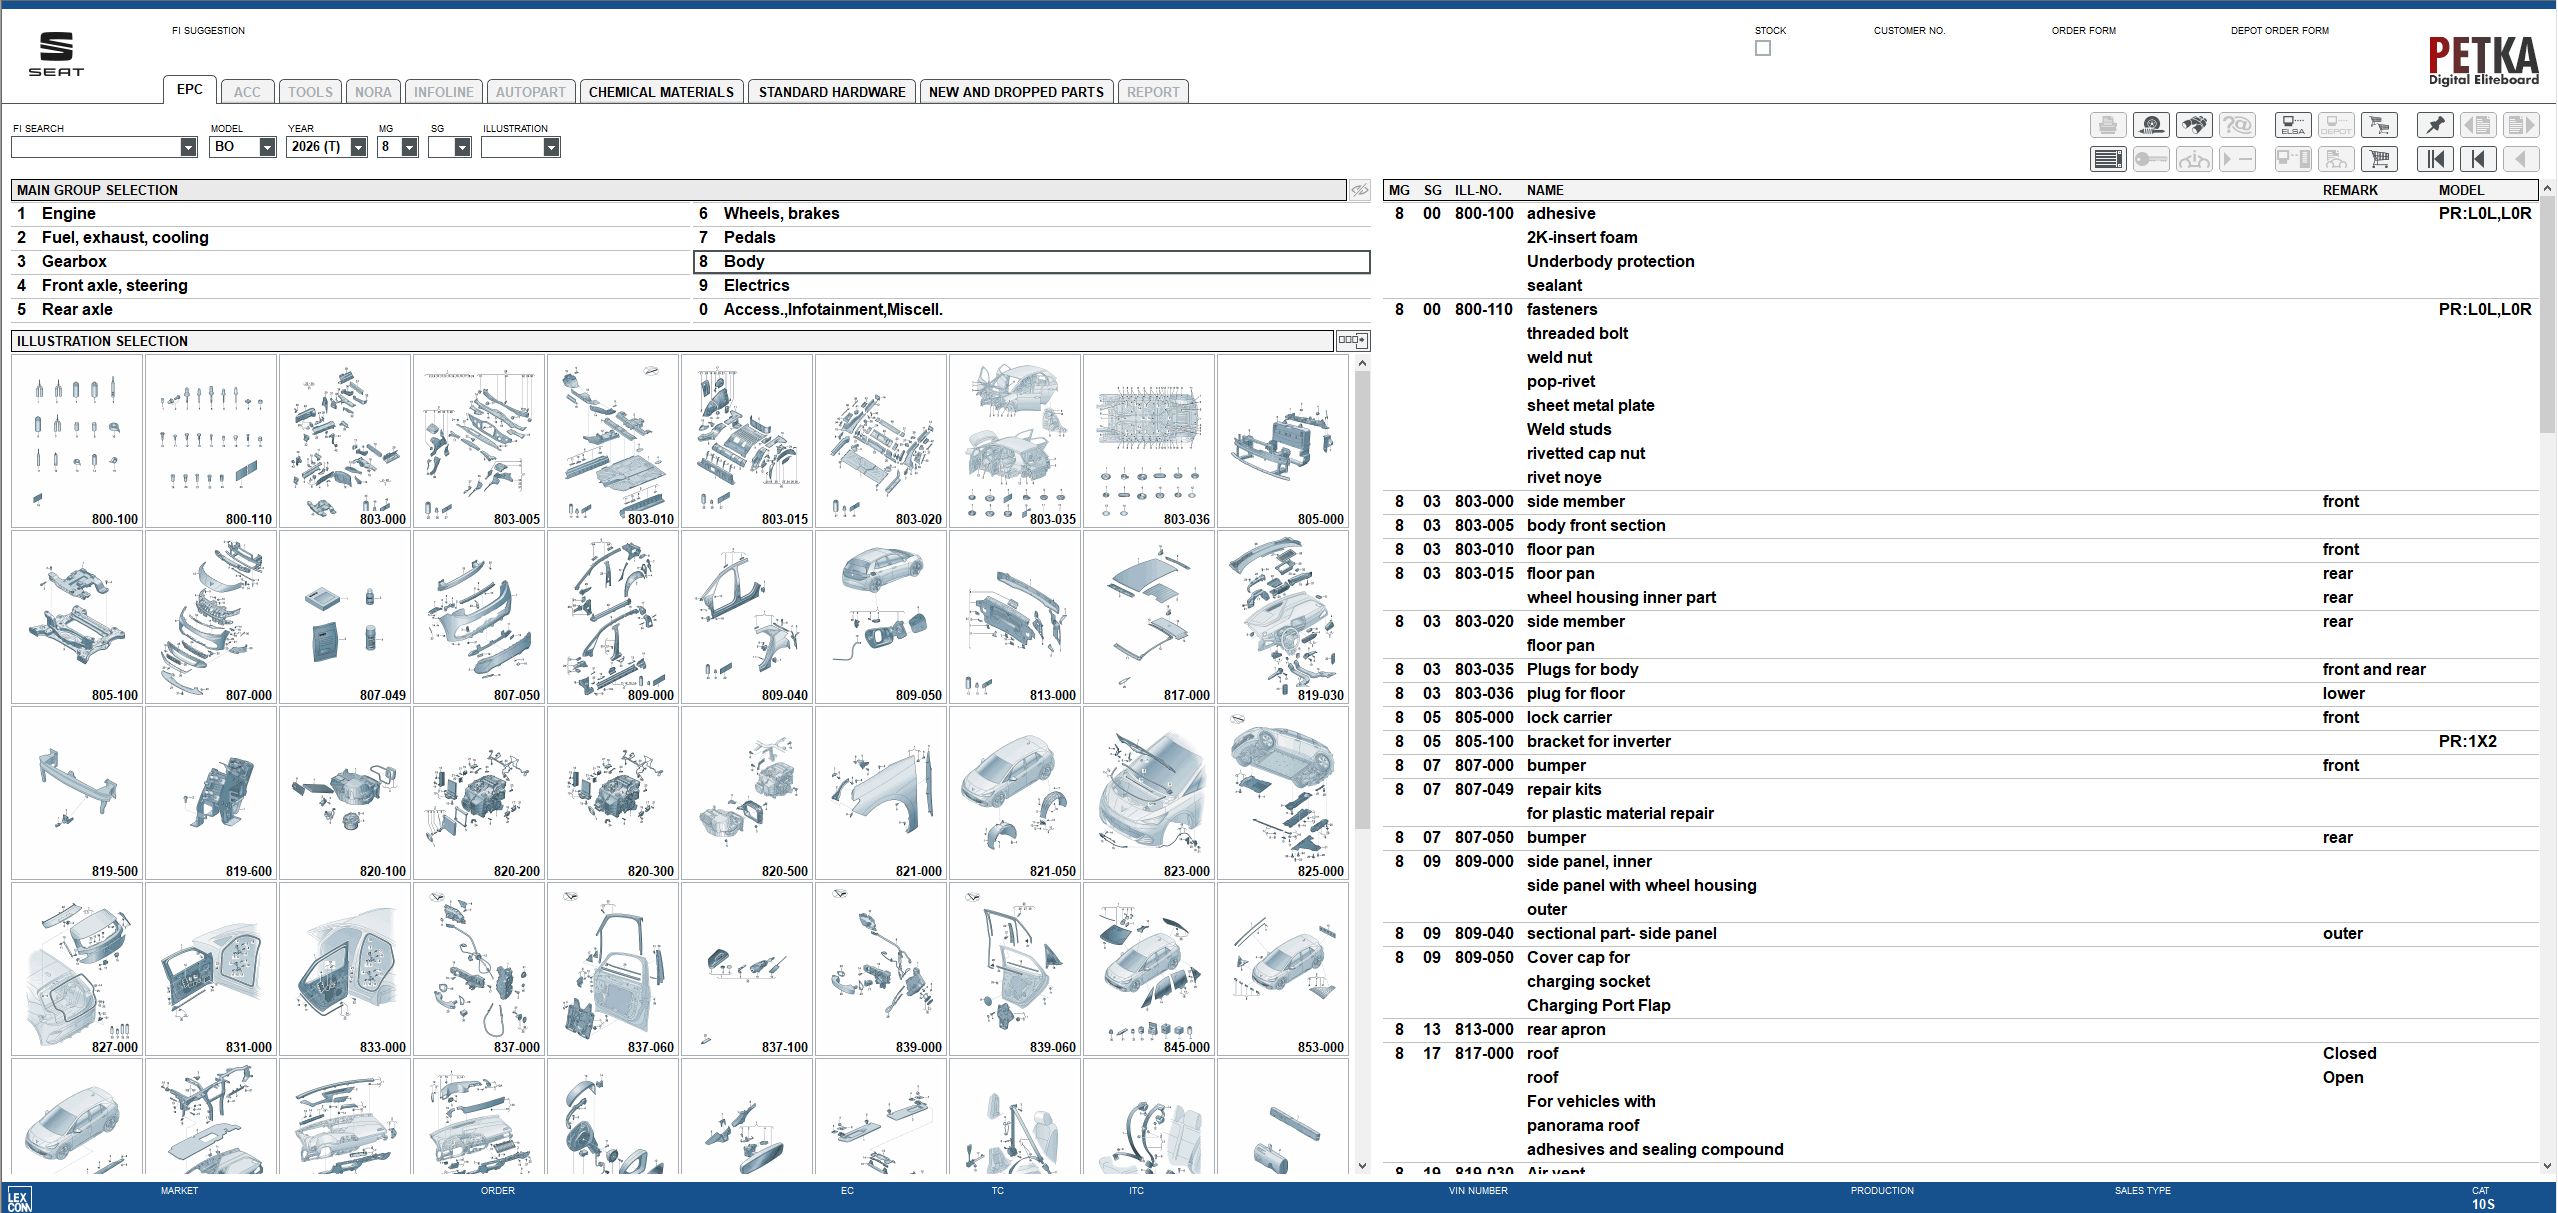Open the MODEL dropdown showing BO
This screenshot has height=1213, width=2558.
[x=266, y=146]
